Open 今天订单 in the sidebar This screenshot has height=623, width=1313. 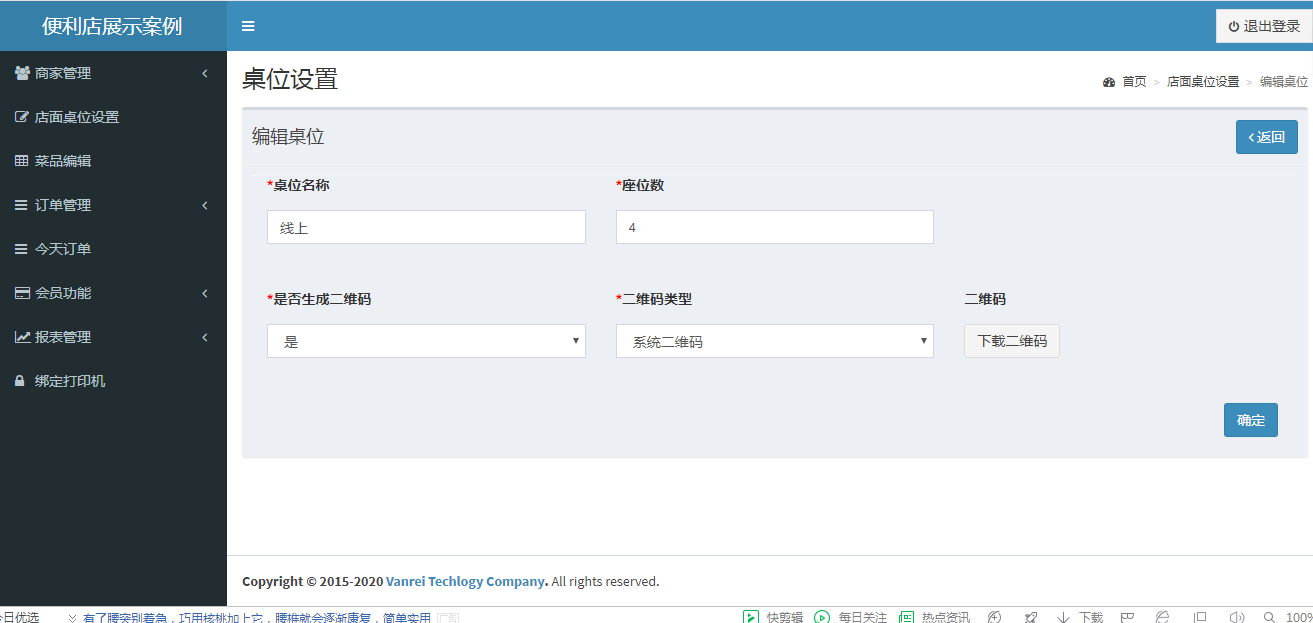pos(113,249)
